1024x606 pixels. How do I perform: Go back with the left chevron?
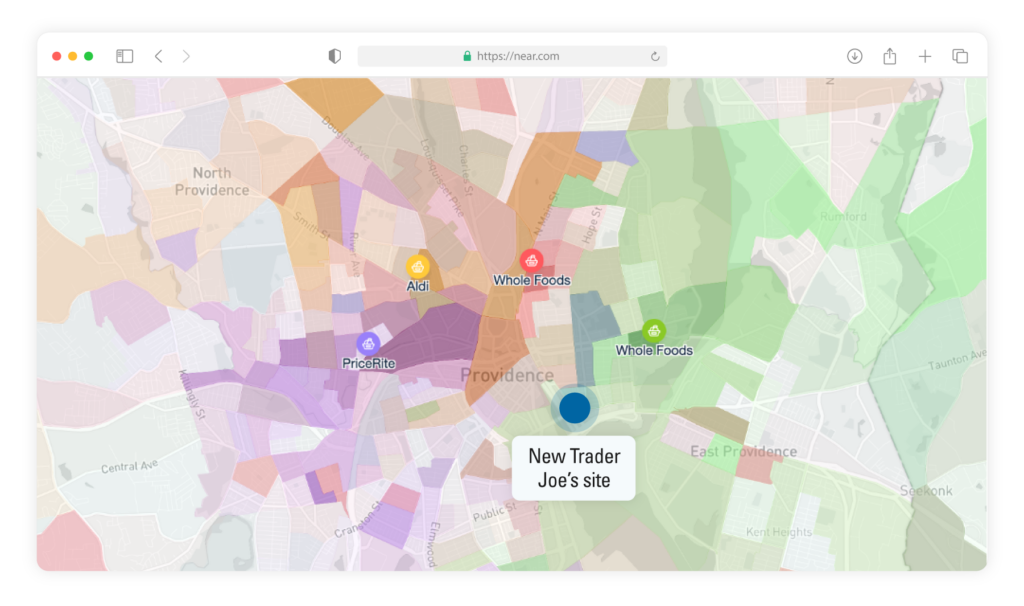tap(159, 56)
